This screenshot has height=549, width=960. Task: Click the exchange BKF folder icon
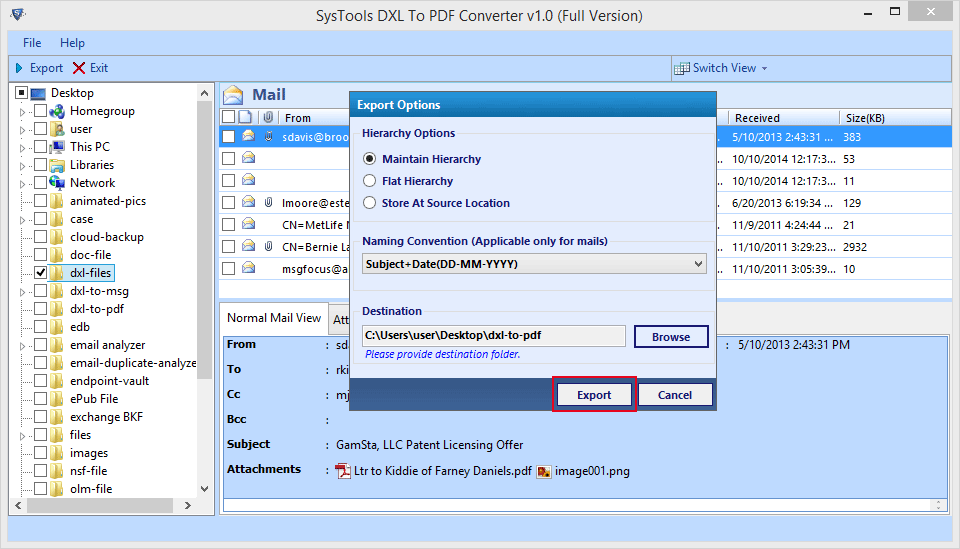point(57,417)
